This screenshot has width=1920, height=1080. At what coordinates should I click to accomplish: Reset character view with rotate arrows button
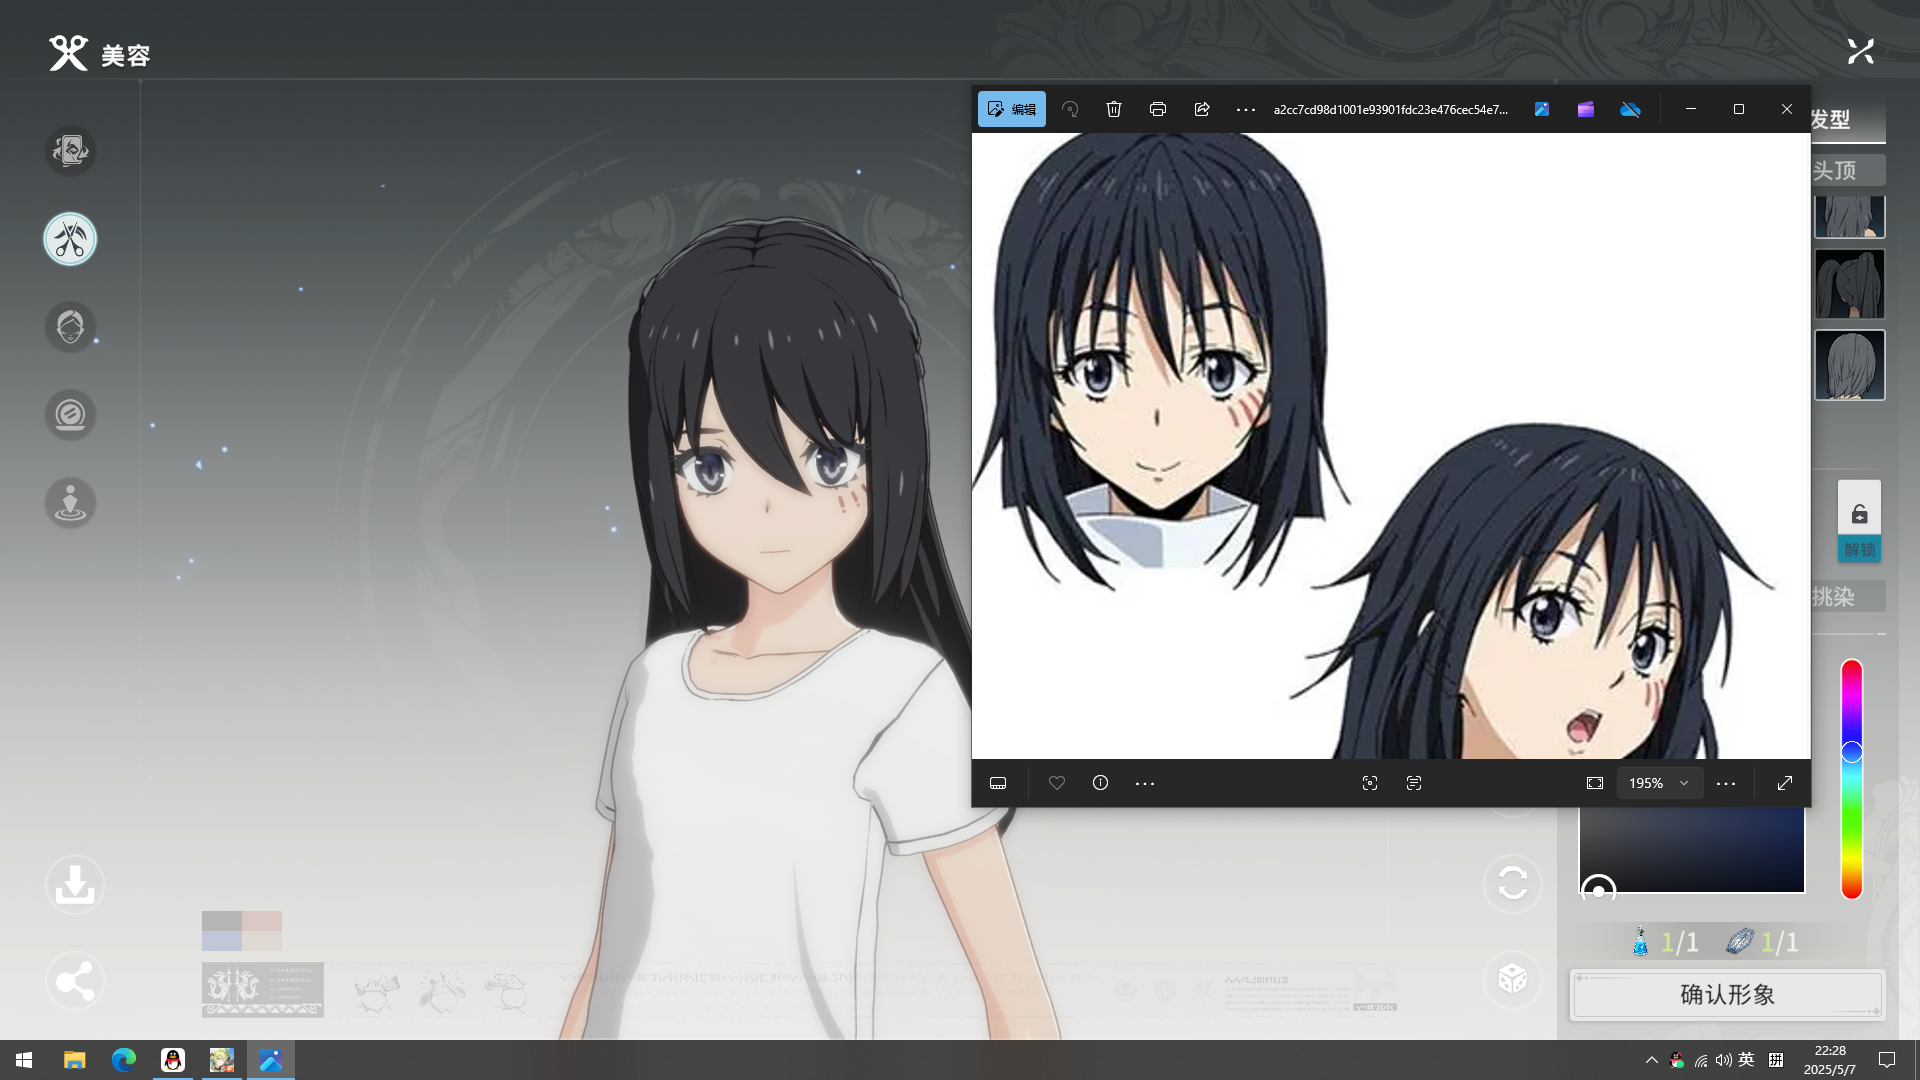pyautogui.click(x=1513, y=884)
